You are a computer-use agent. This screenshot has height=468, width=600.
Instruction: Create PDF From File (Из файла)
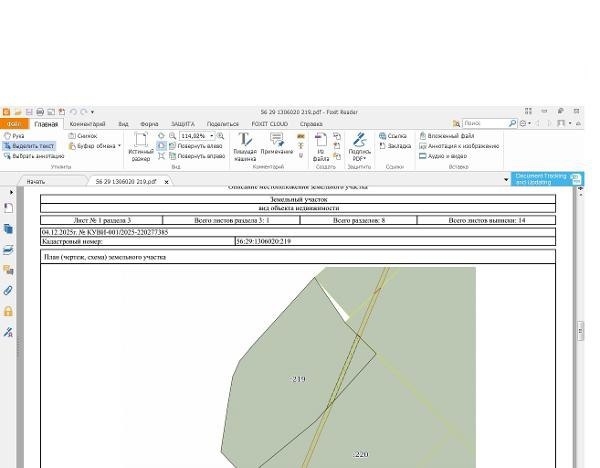click(321, 147)
